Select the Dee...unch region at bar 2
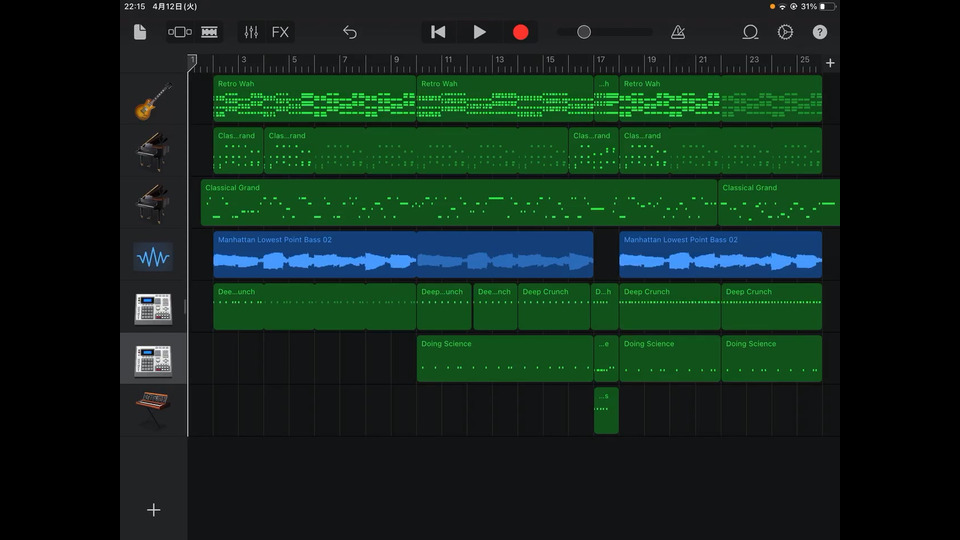 click(x=315, y=307)
